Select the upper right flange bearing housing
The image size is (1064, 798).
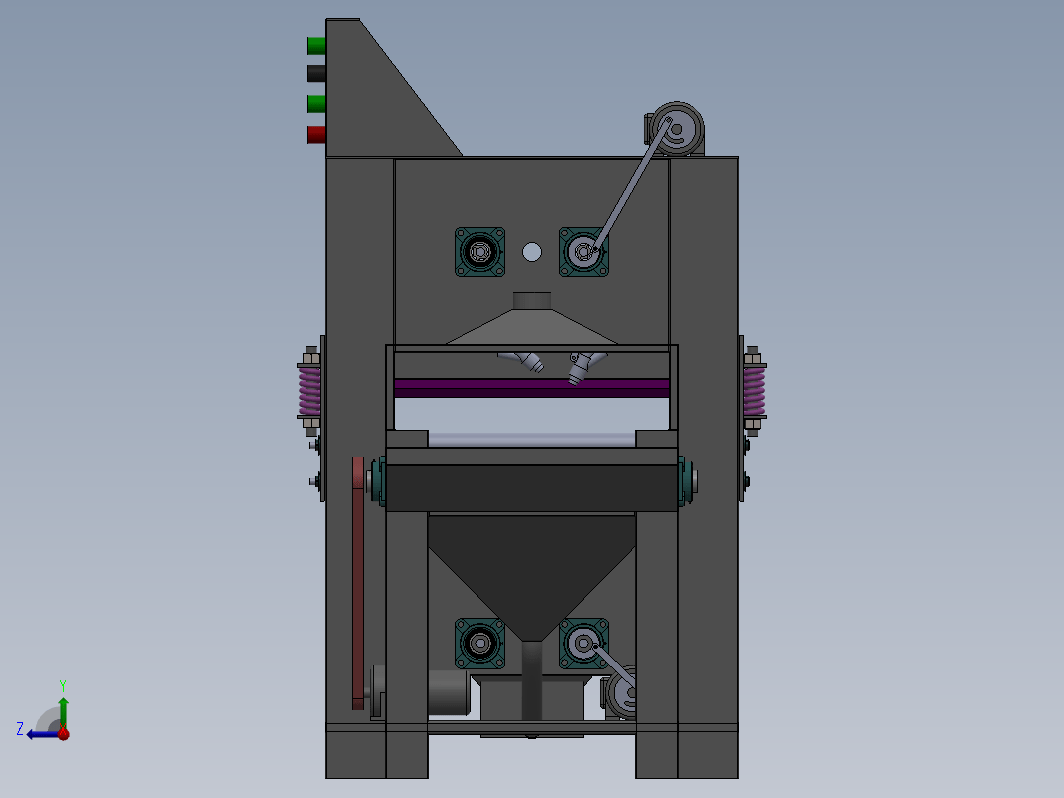584,252
